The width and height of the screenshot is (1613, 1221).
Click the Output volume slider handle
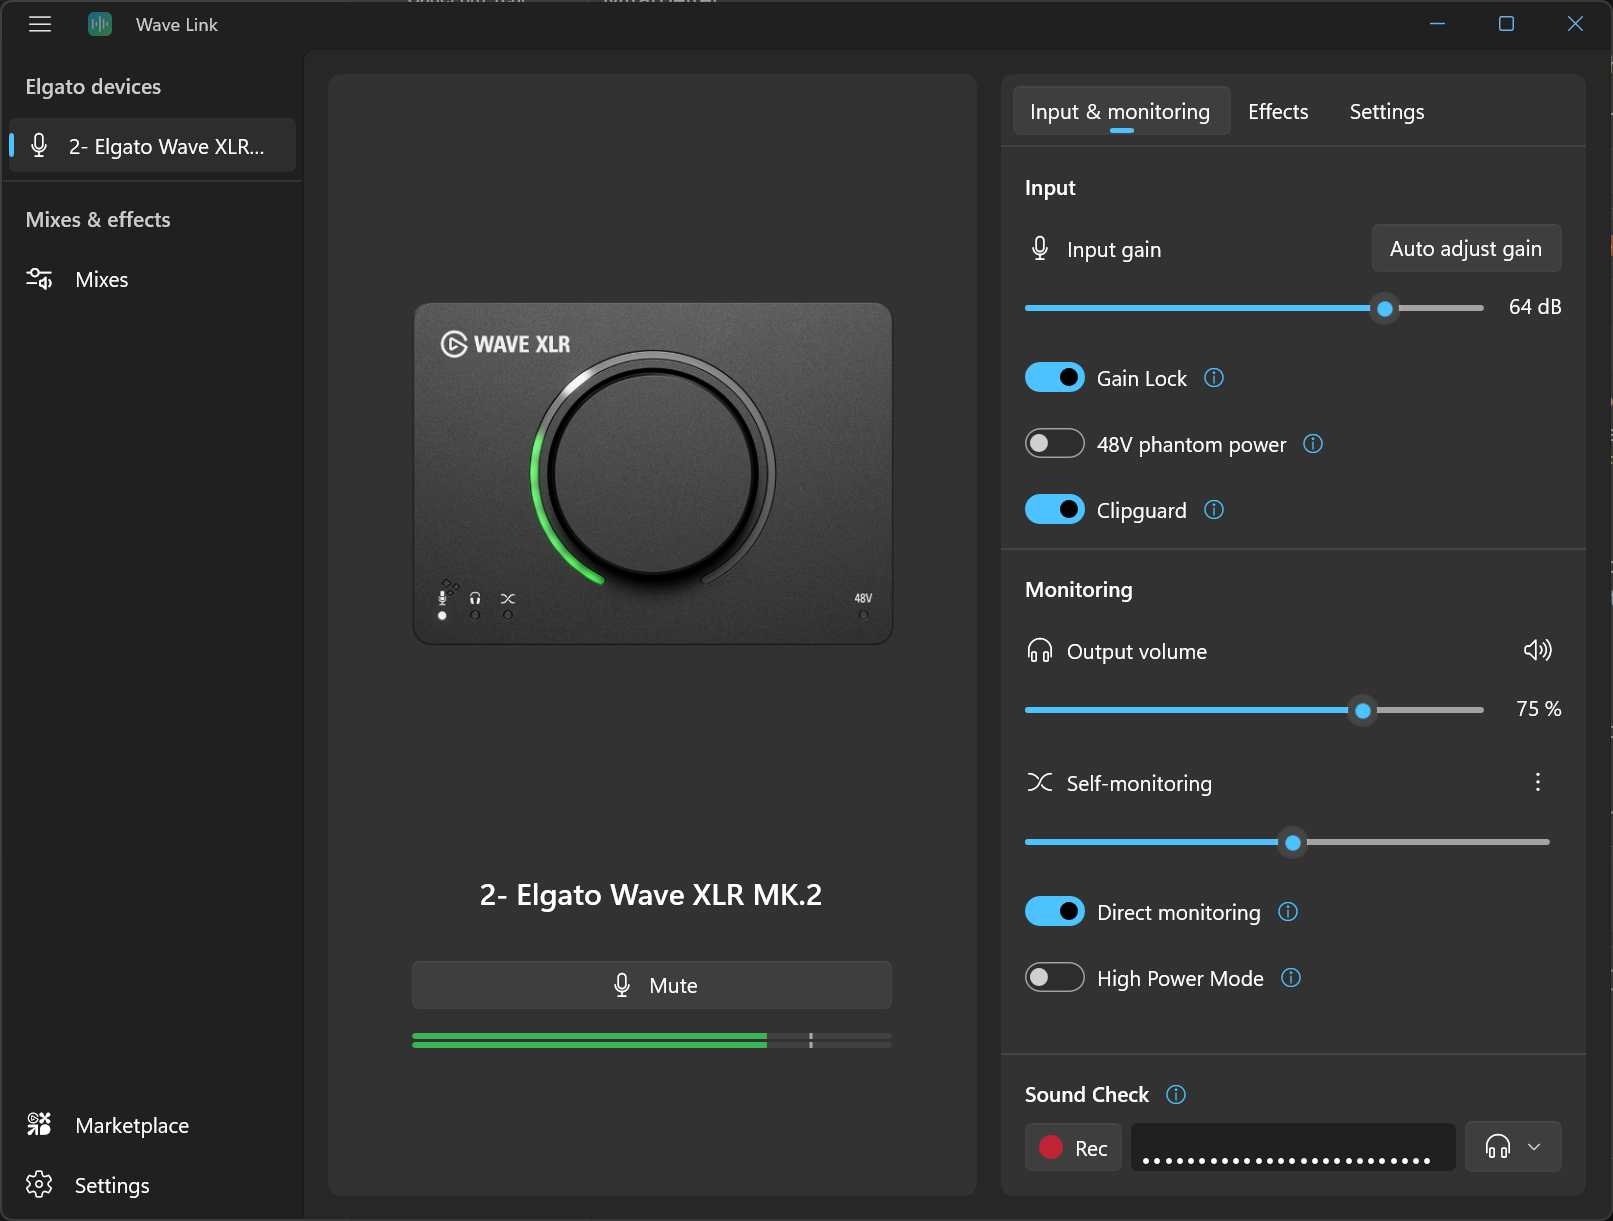point(1363,711)
